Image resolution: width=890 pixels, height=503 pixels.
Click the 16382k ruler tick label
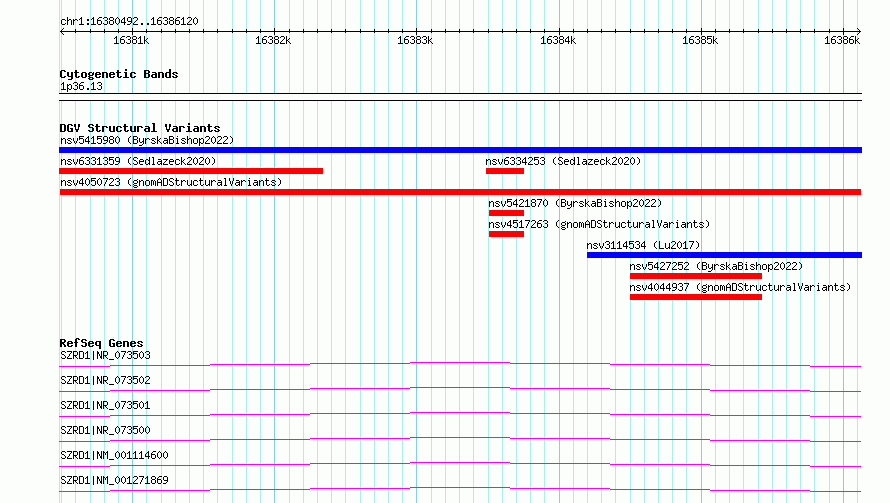coord(273,40)
